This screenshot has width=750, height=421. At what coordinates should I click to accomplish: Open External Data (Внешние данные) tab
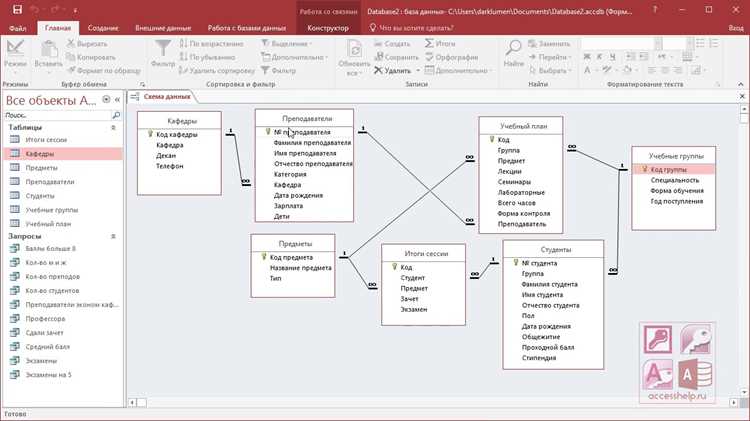tap(163, 28)
